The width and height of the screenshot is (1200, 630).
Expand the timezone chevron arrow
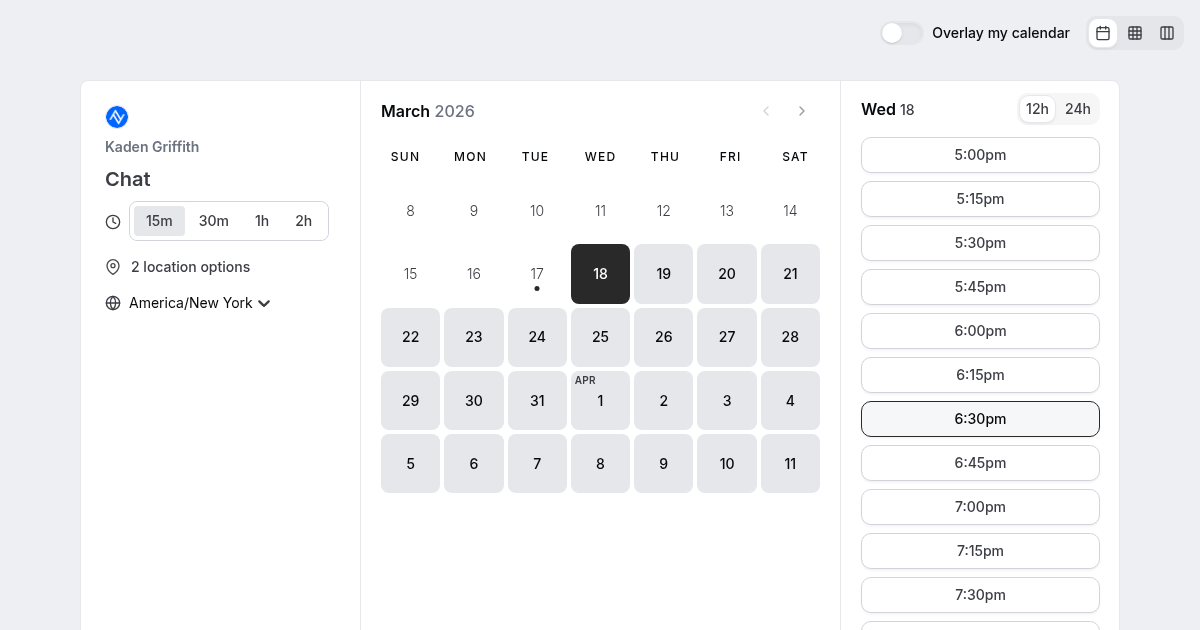[264, 303]
